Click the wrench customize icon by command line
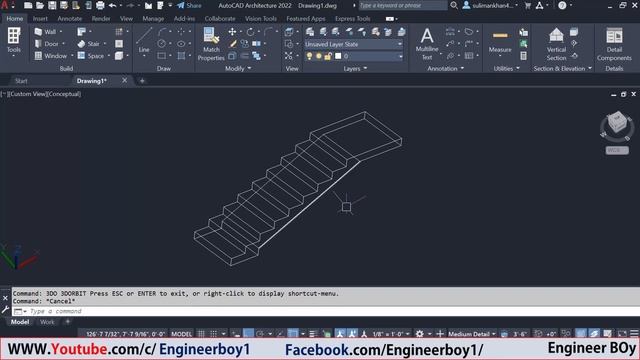Viewport: 640px width, 360px height. [x=5, y=310]
